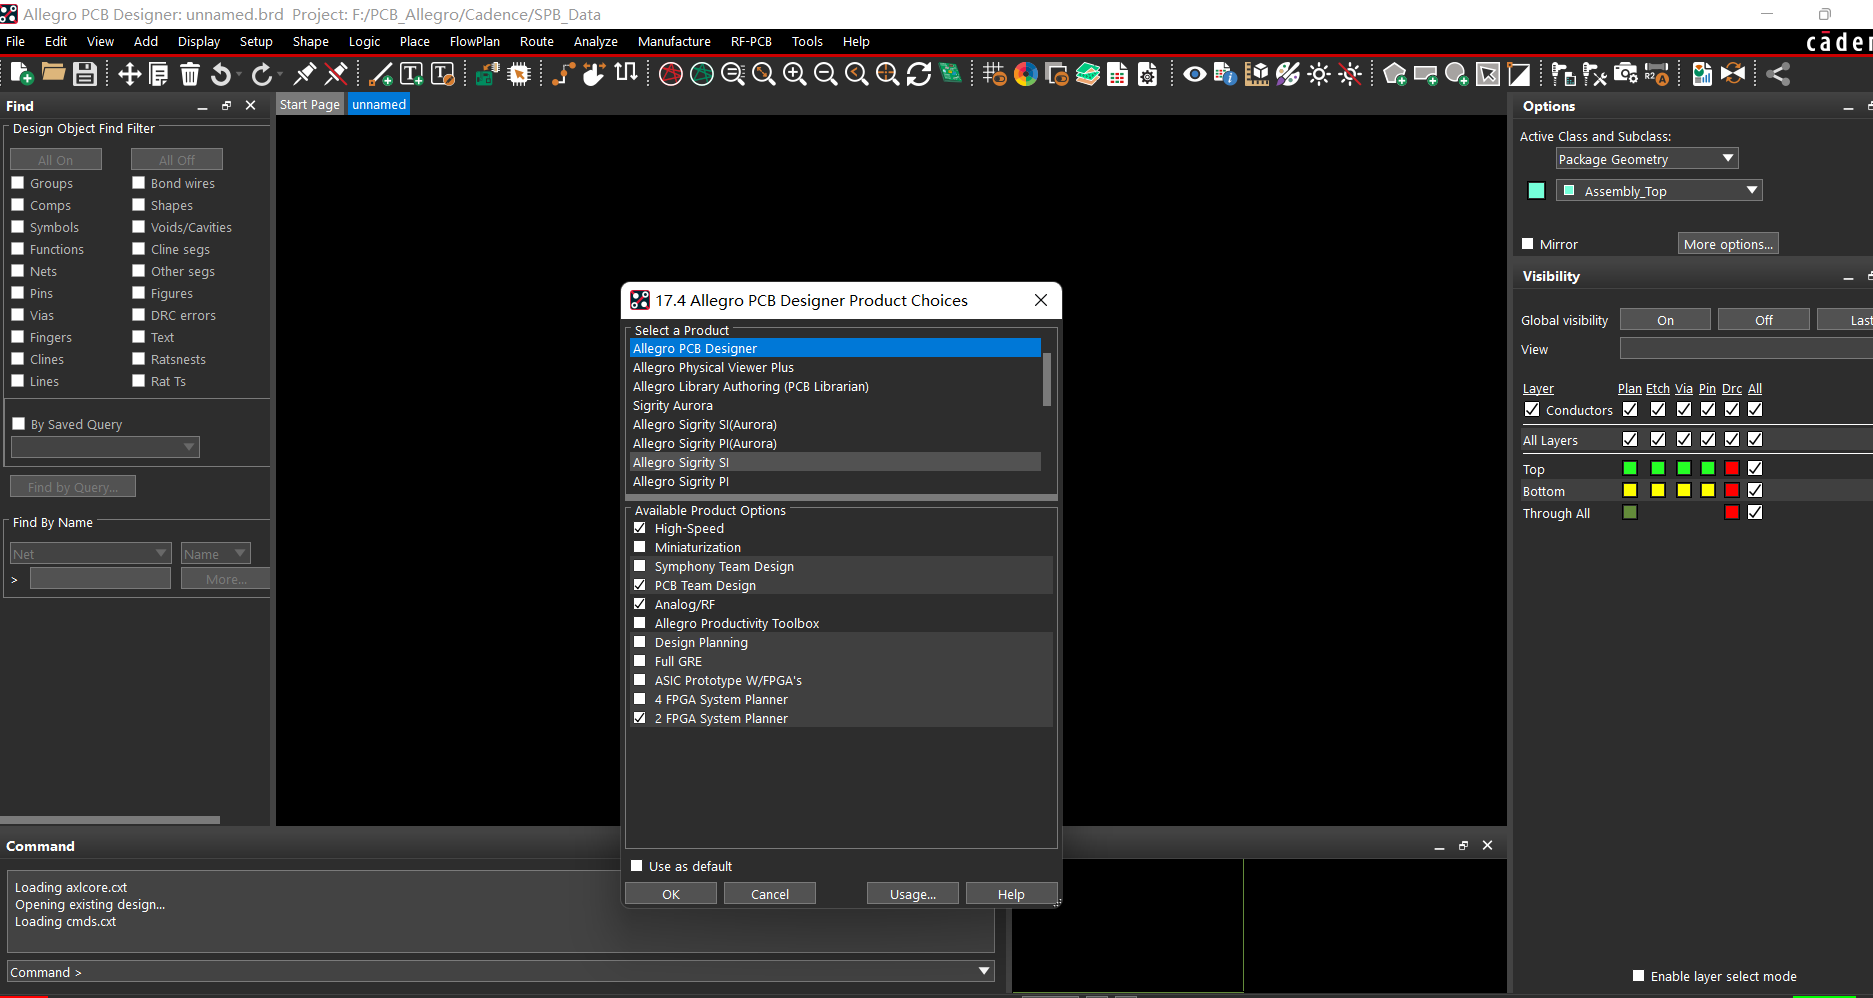Viewport: 1873px width, 998px height.
Task: Click the eye Visibility toolbar icon
Action: [1194, 74]
